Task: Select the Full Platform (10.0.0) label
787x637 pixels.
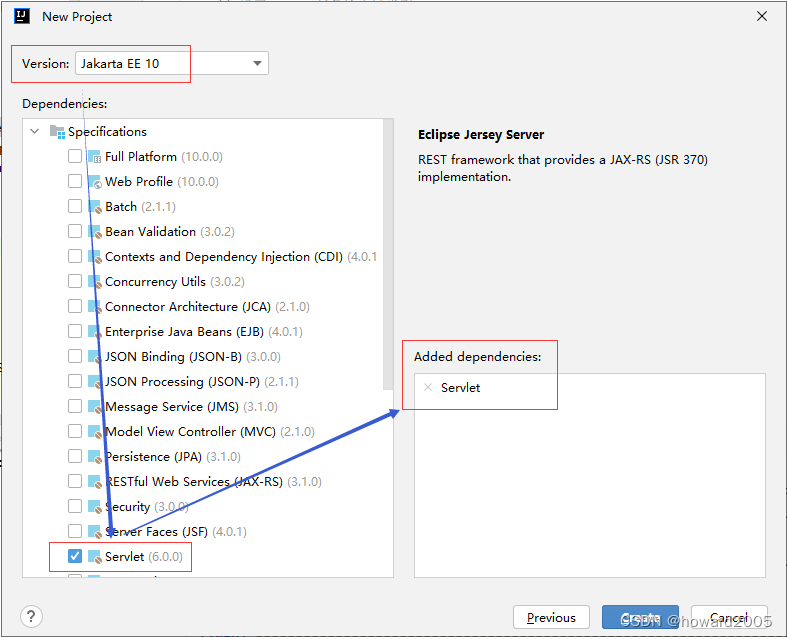Action: pos(164,157)
